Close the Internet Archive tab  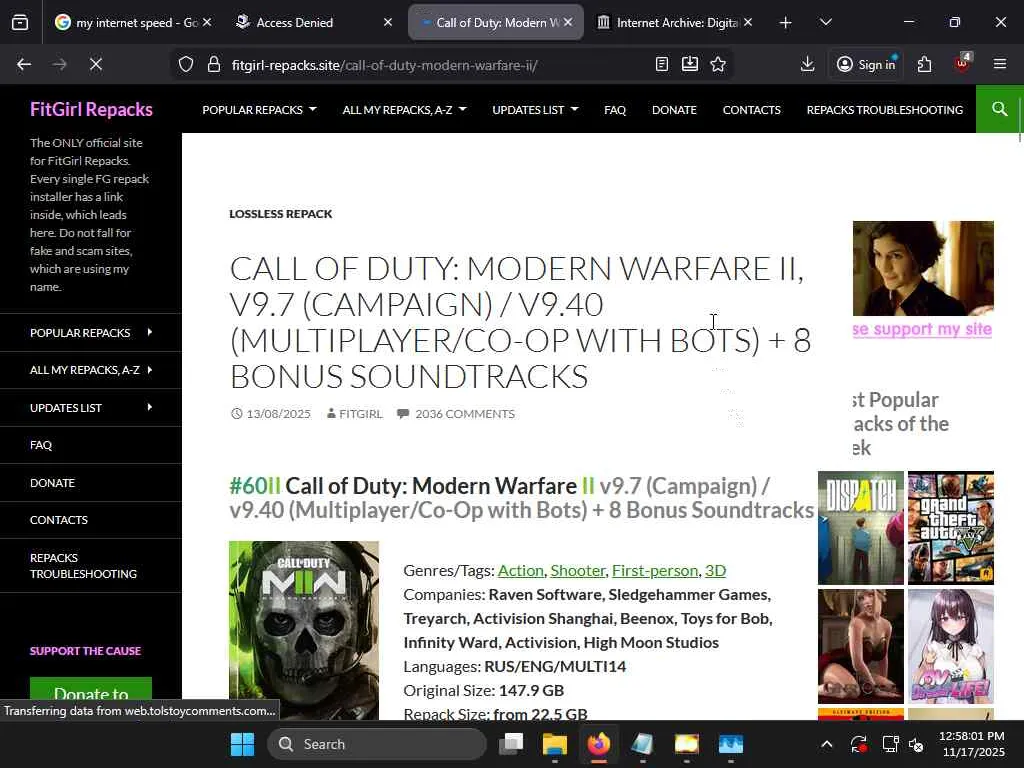pyautogui.click(x=748, y=22)
